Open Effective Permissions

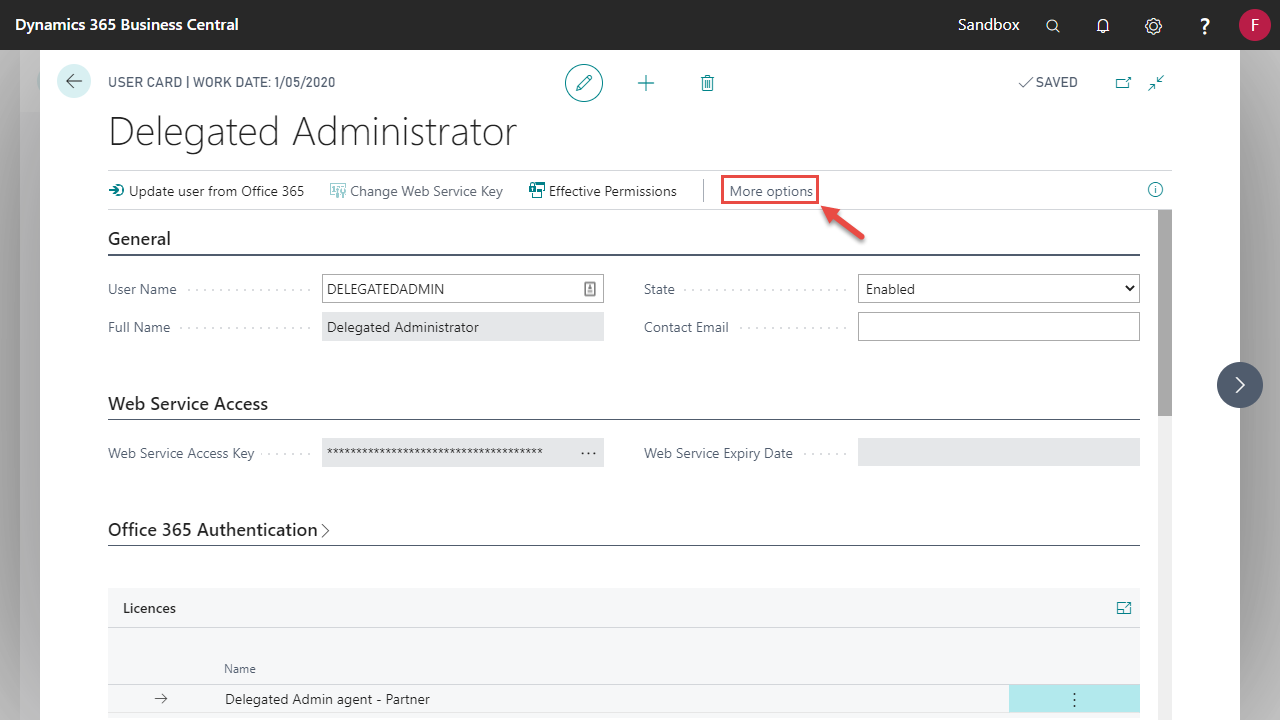(x=603, y=191)
